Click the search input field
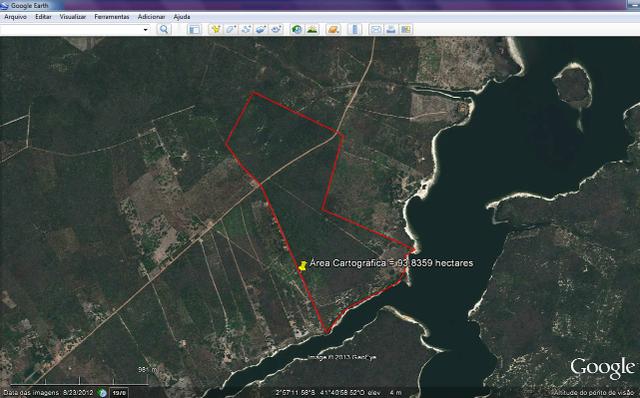This screenshot has width=640, height=398. tap(71, 29)
